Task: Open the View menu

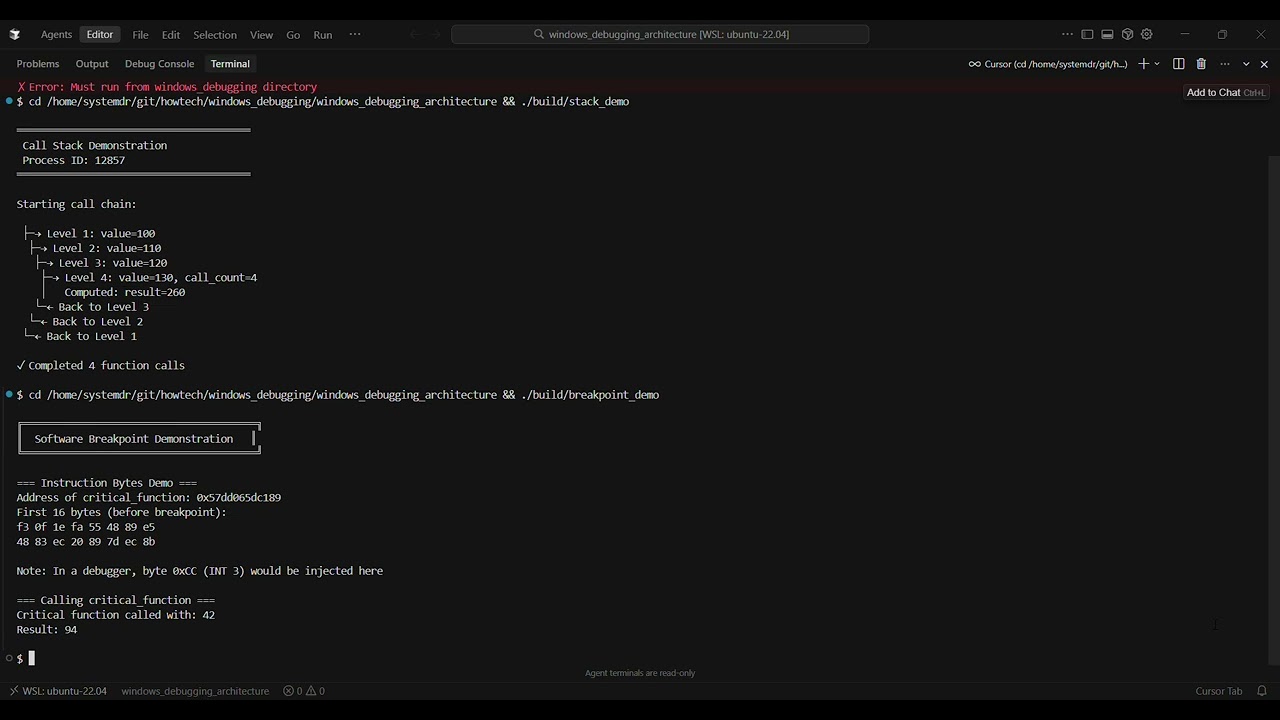Action: click(261, 35)
